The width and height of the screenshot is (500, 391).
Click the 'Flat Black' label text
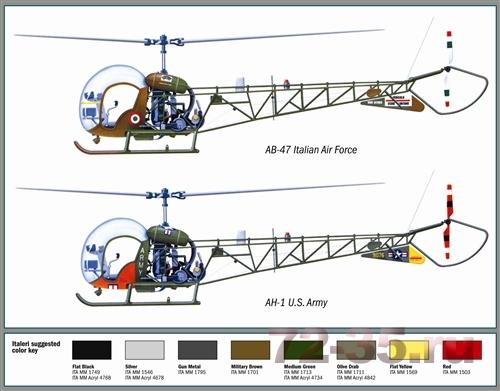coord(83,366)
